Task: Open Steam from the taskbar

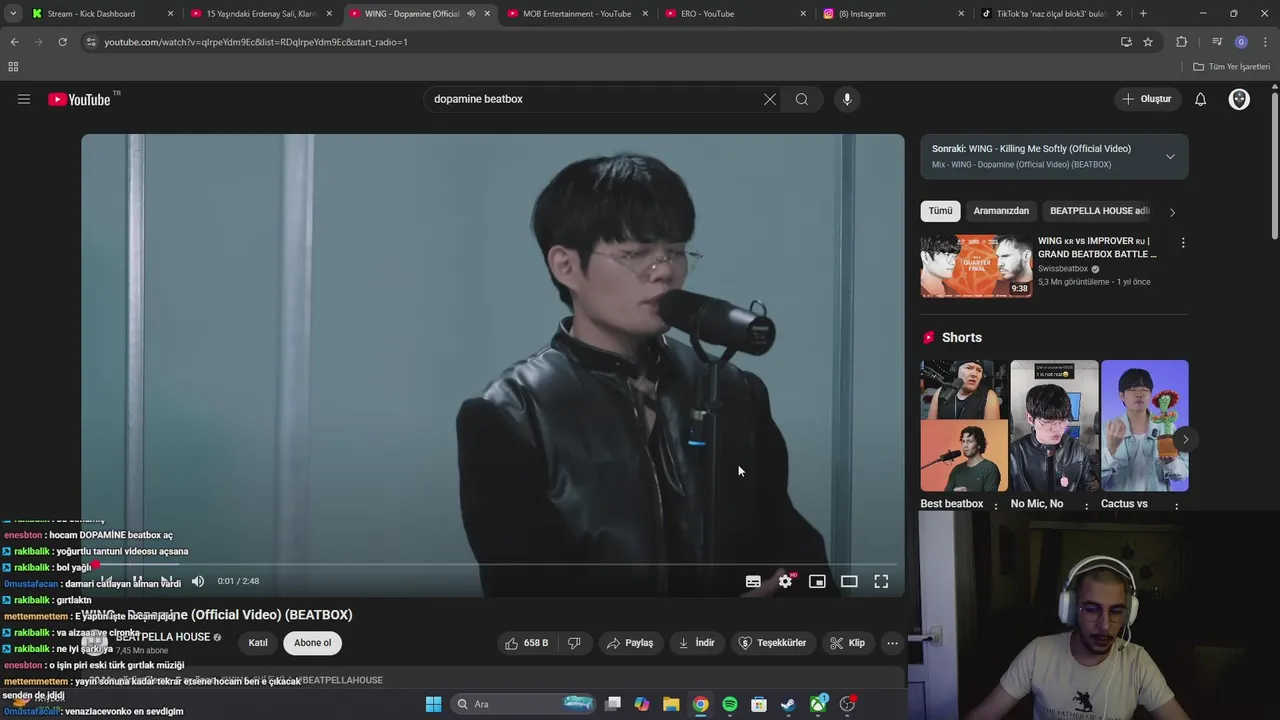Action: (788, 704)
